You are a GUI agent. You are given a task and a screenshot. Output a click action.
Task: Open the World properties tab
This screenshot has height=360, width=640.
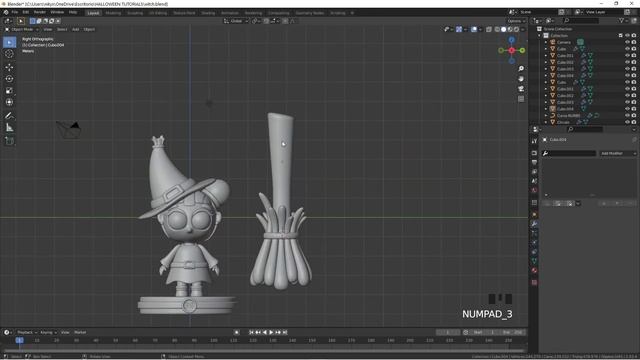pos(534,190)
